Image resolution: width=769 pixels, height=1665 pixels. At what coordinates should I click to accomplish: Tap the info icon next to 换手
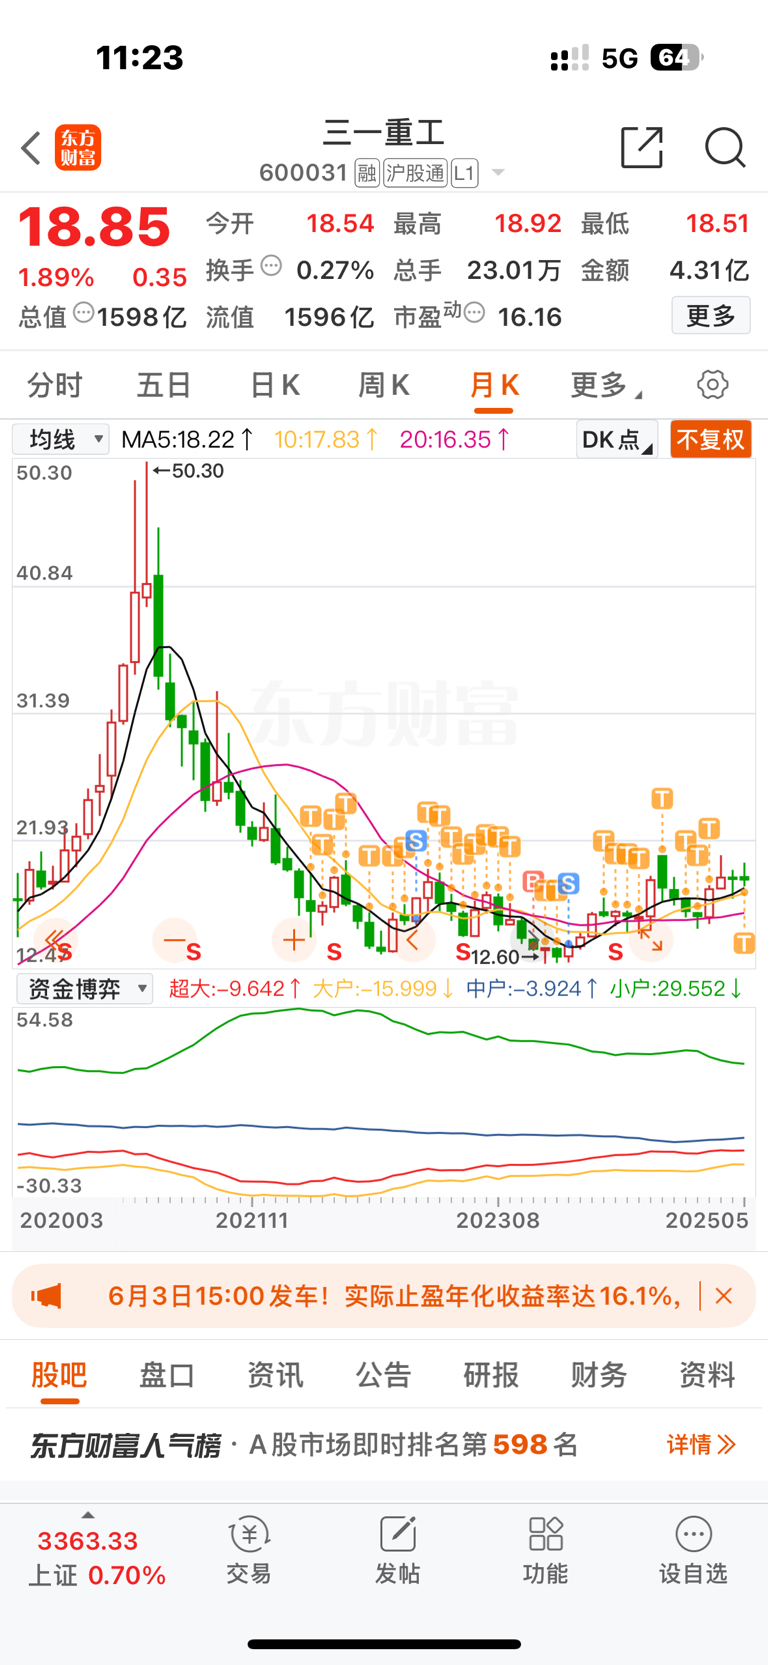pos(271,266)
